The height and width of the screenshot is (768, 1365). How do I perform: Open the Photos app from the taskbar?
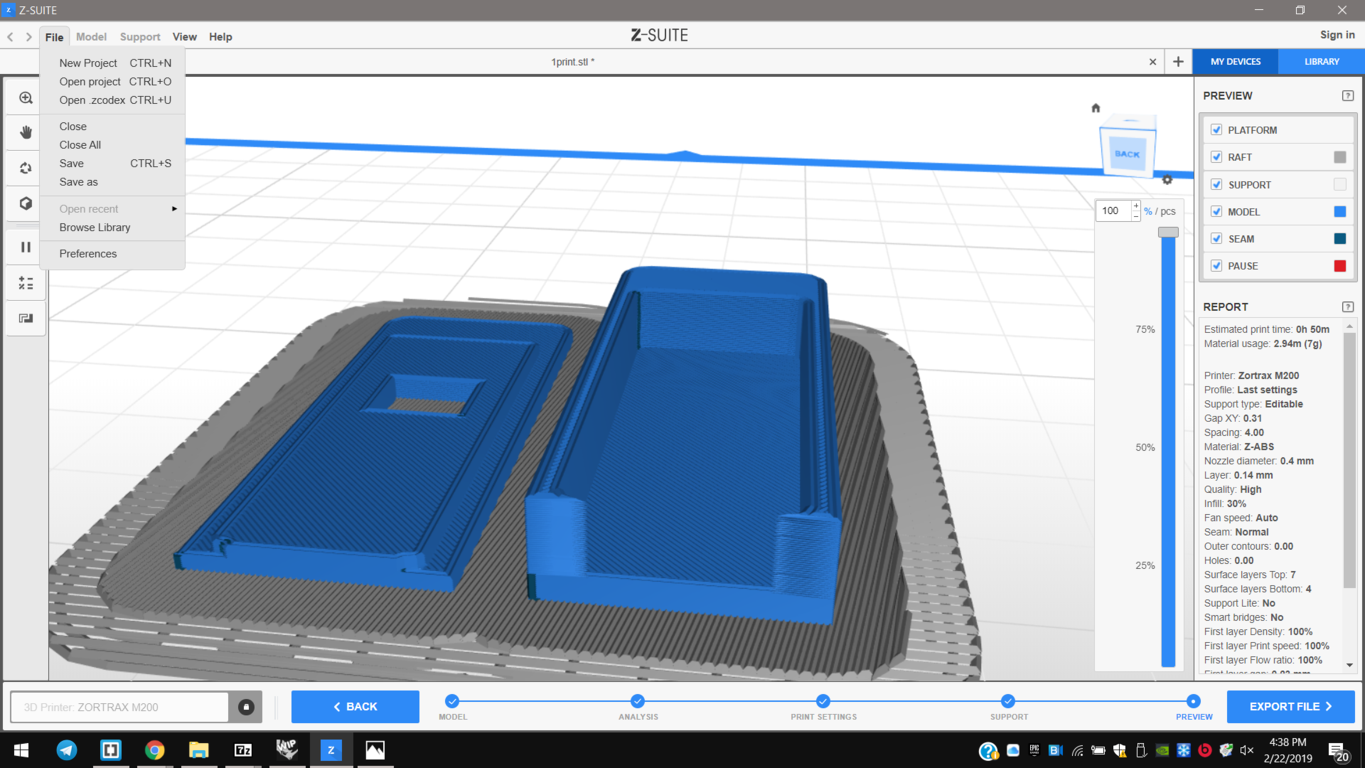coord(375,750)
